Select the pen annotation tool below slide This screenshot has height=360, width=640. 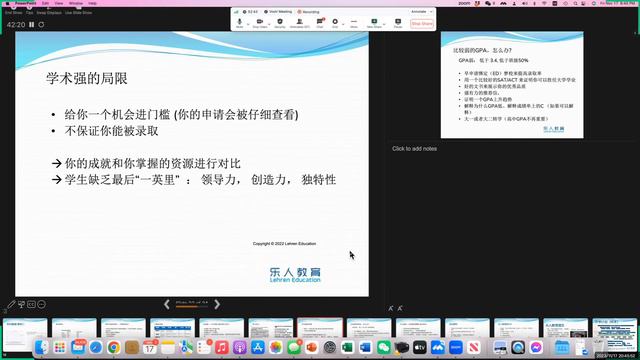click(11, 304)
